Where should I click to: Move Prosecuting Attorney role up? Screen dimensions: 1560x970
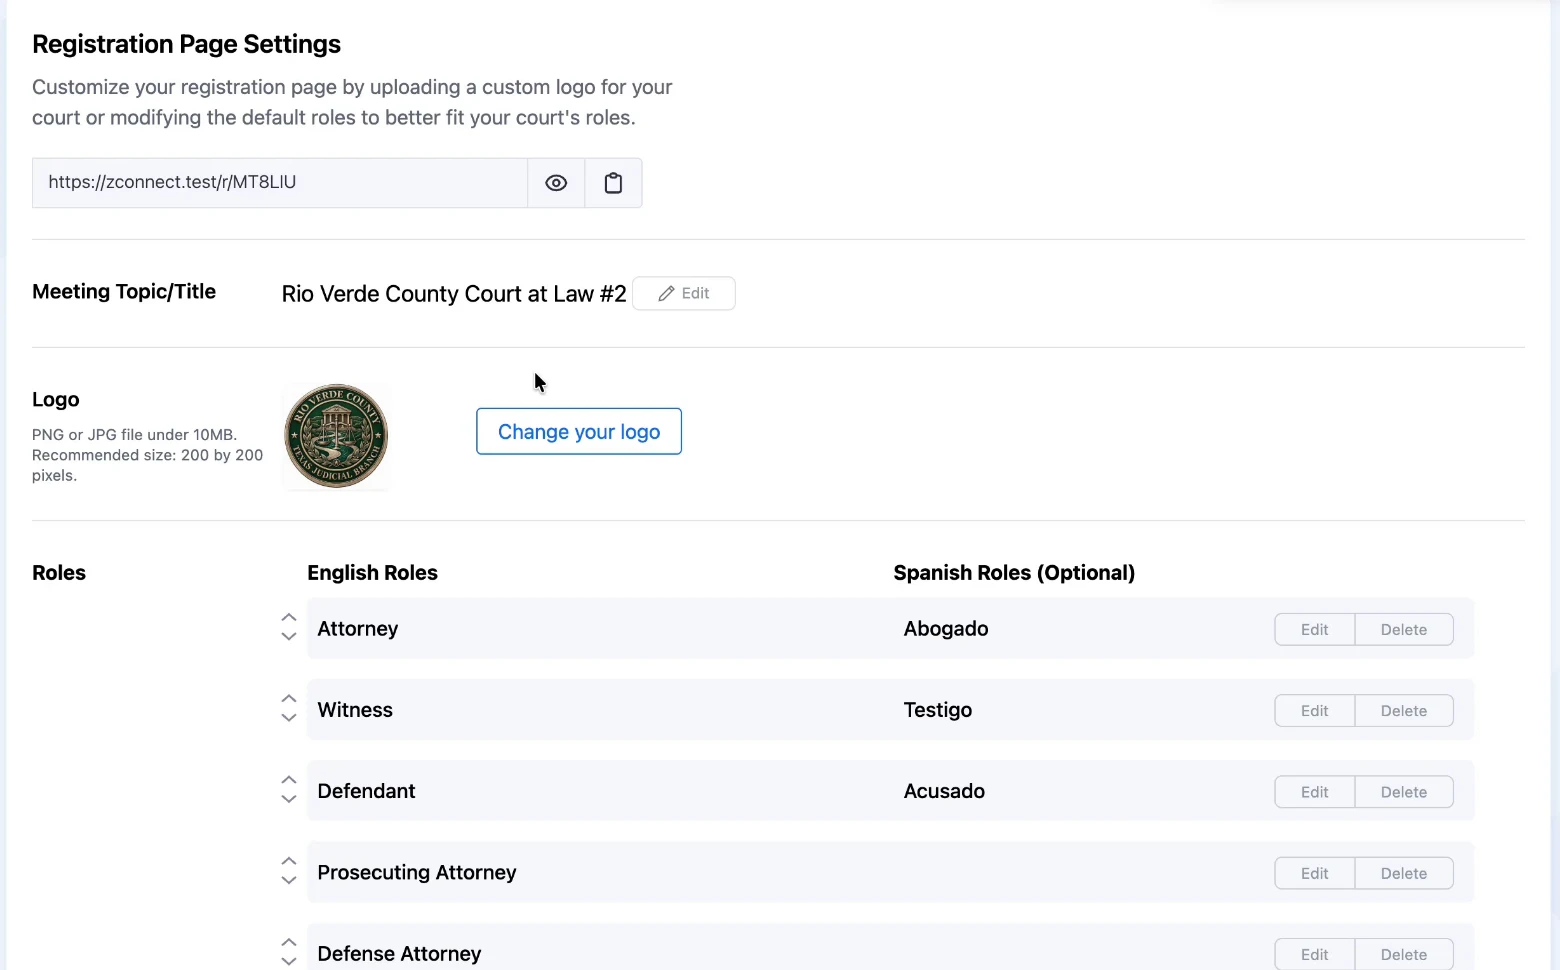[x=289, y=860]
